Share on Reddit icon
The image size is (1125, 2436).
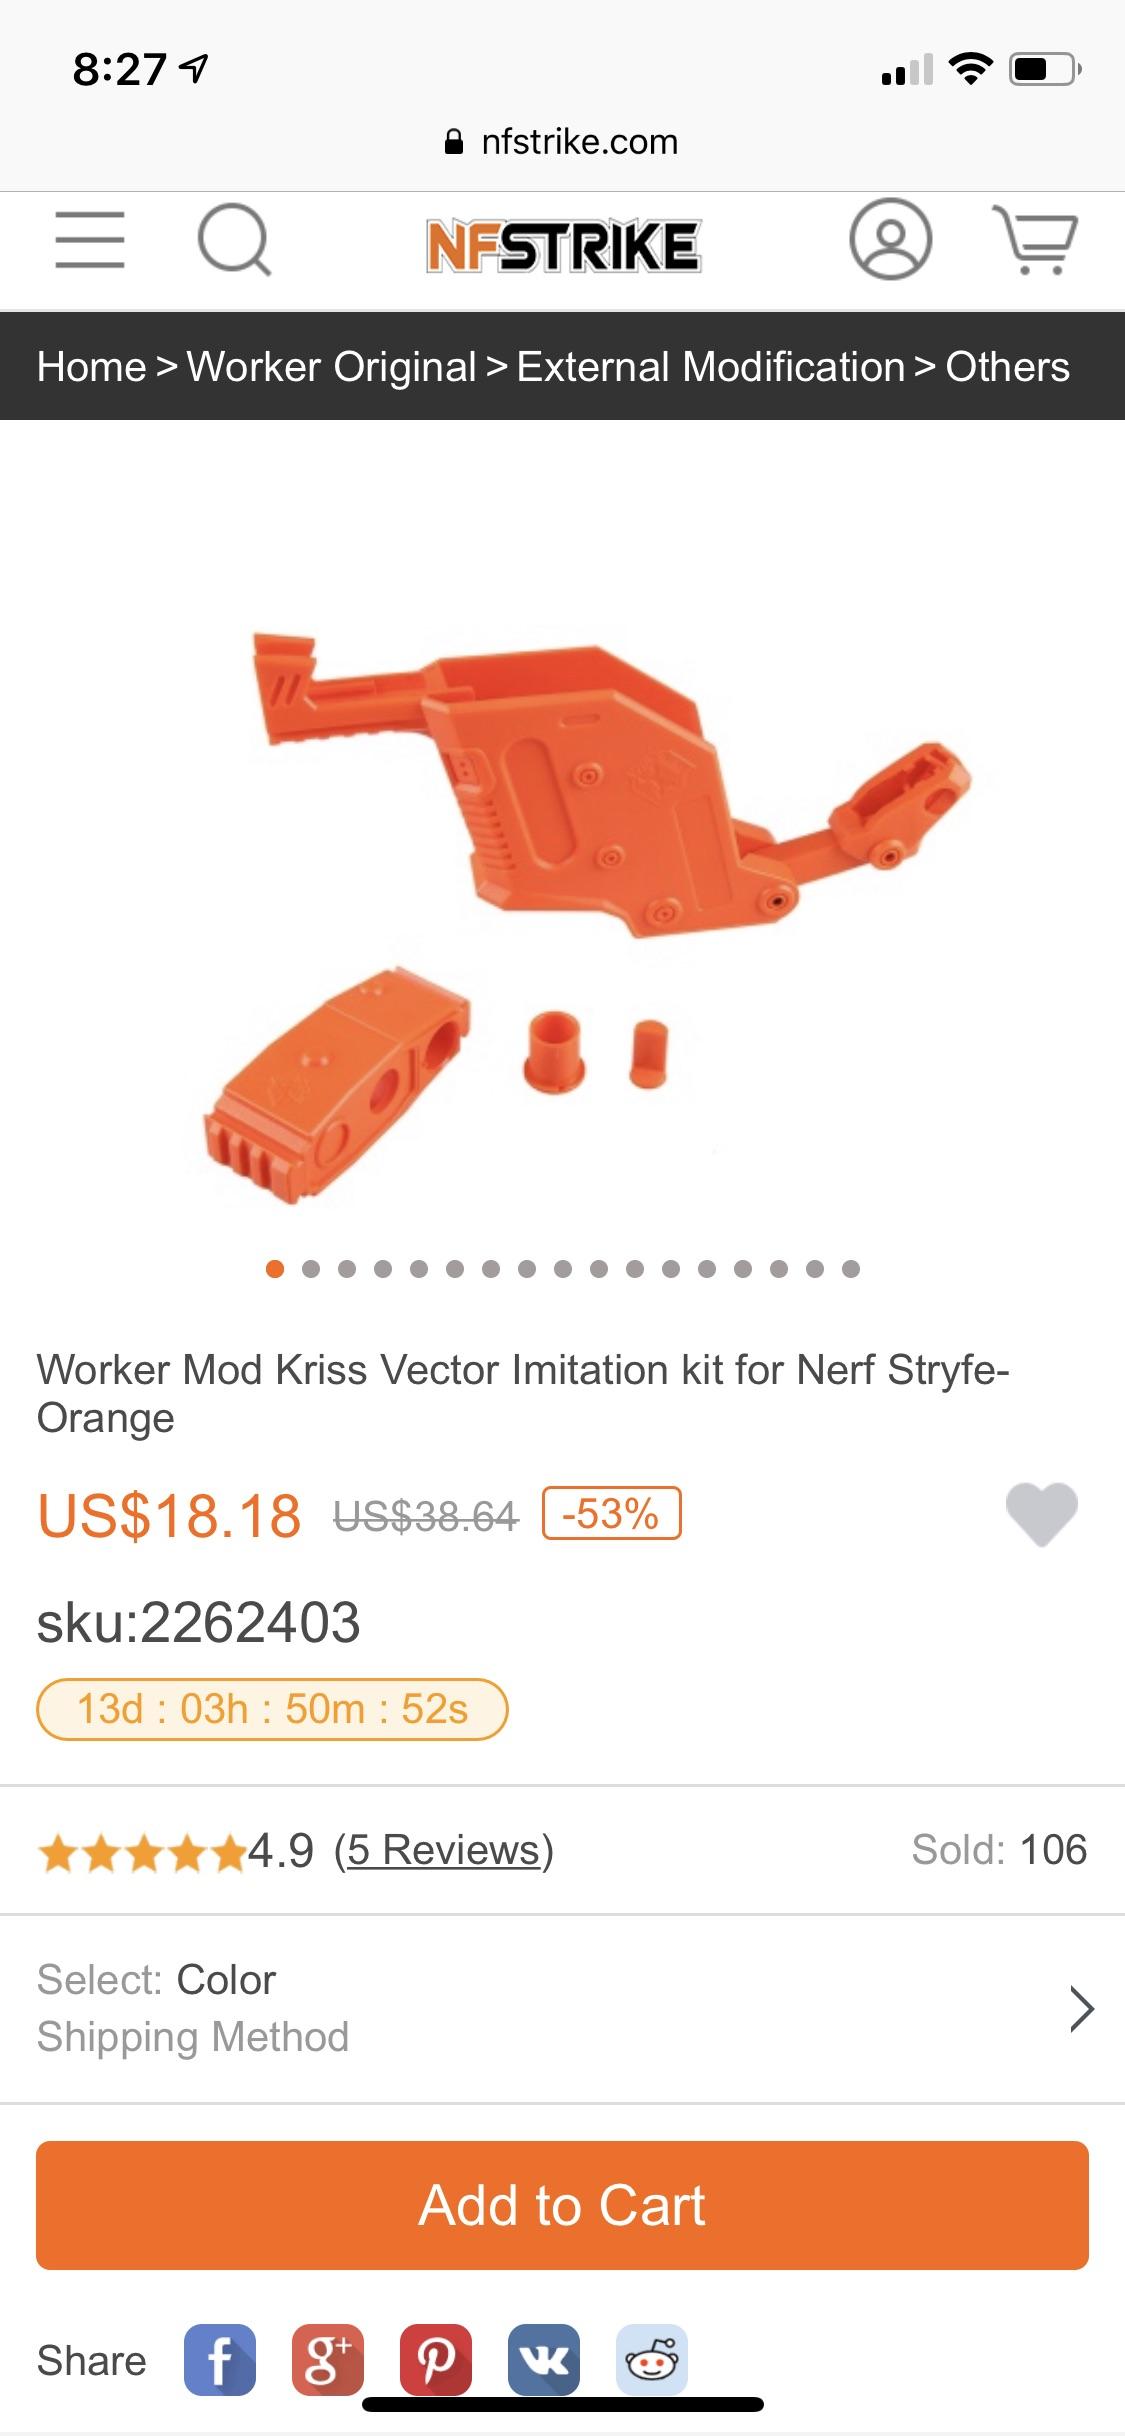coord(652,2360)
